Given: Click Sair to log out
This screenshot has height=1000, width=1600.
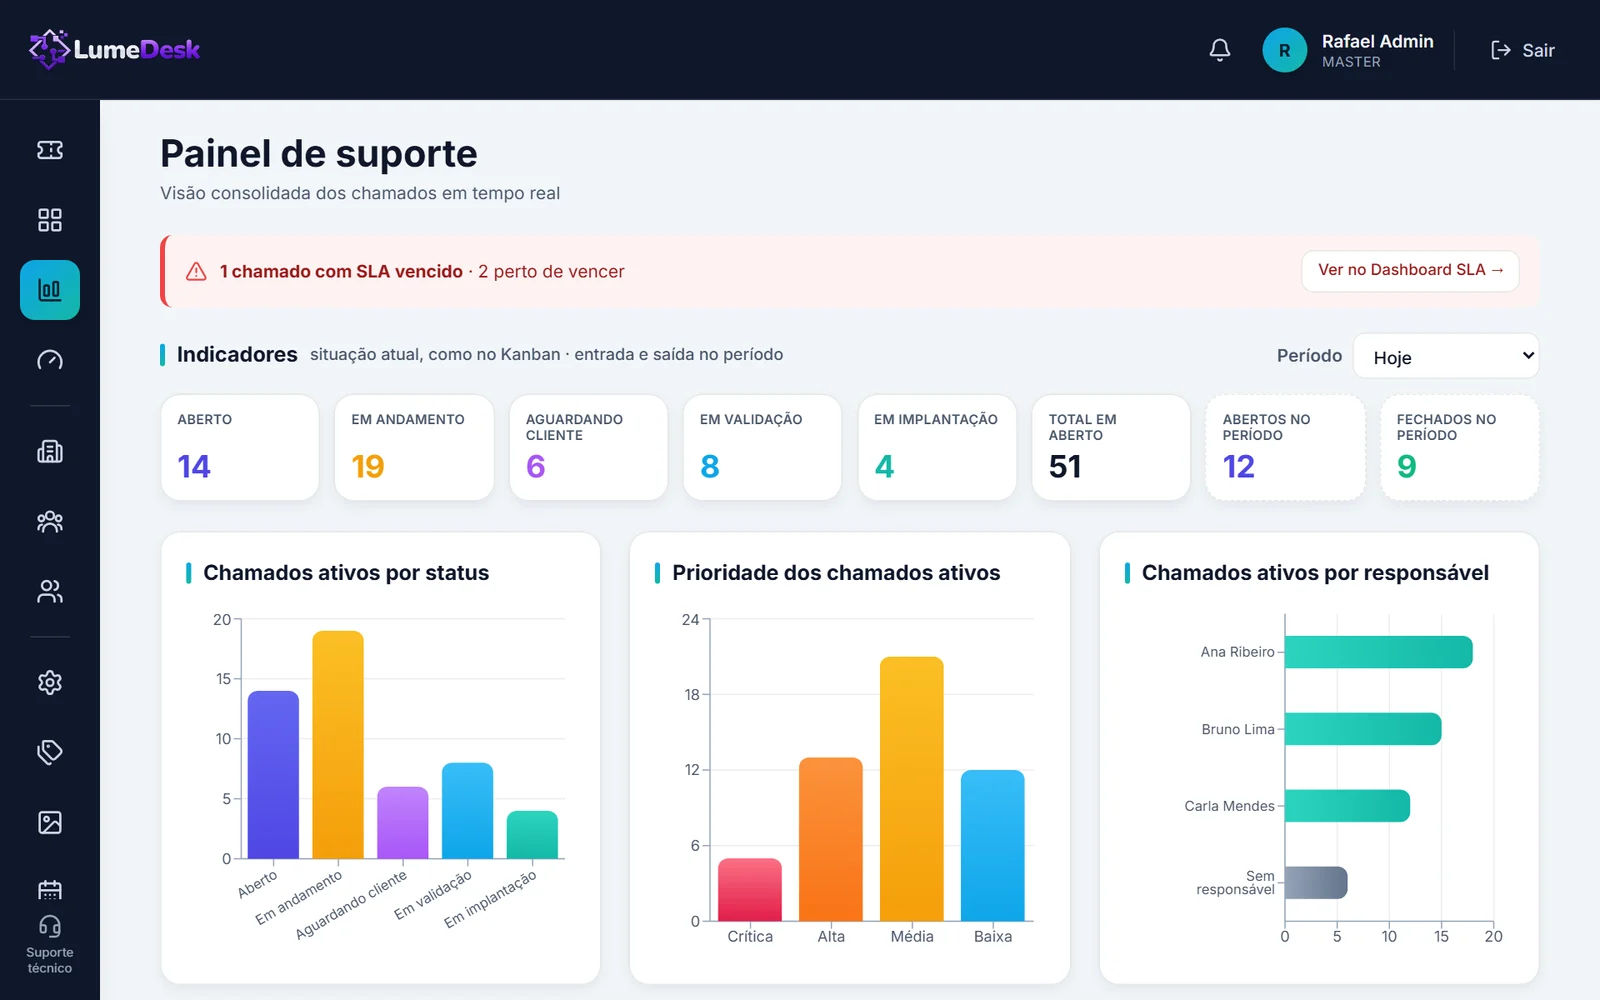Looking at the screenshot, I should coord(1523,50).
